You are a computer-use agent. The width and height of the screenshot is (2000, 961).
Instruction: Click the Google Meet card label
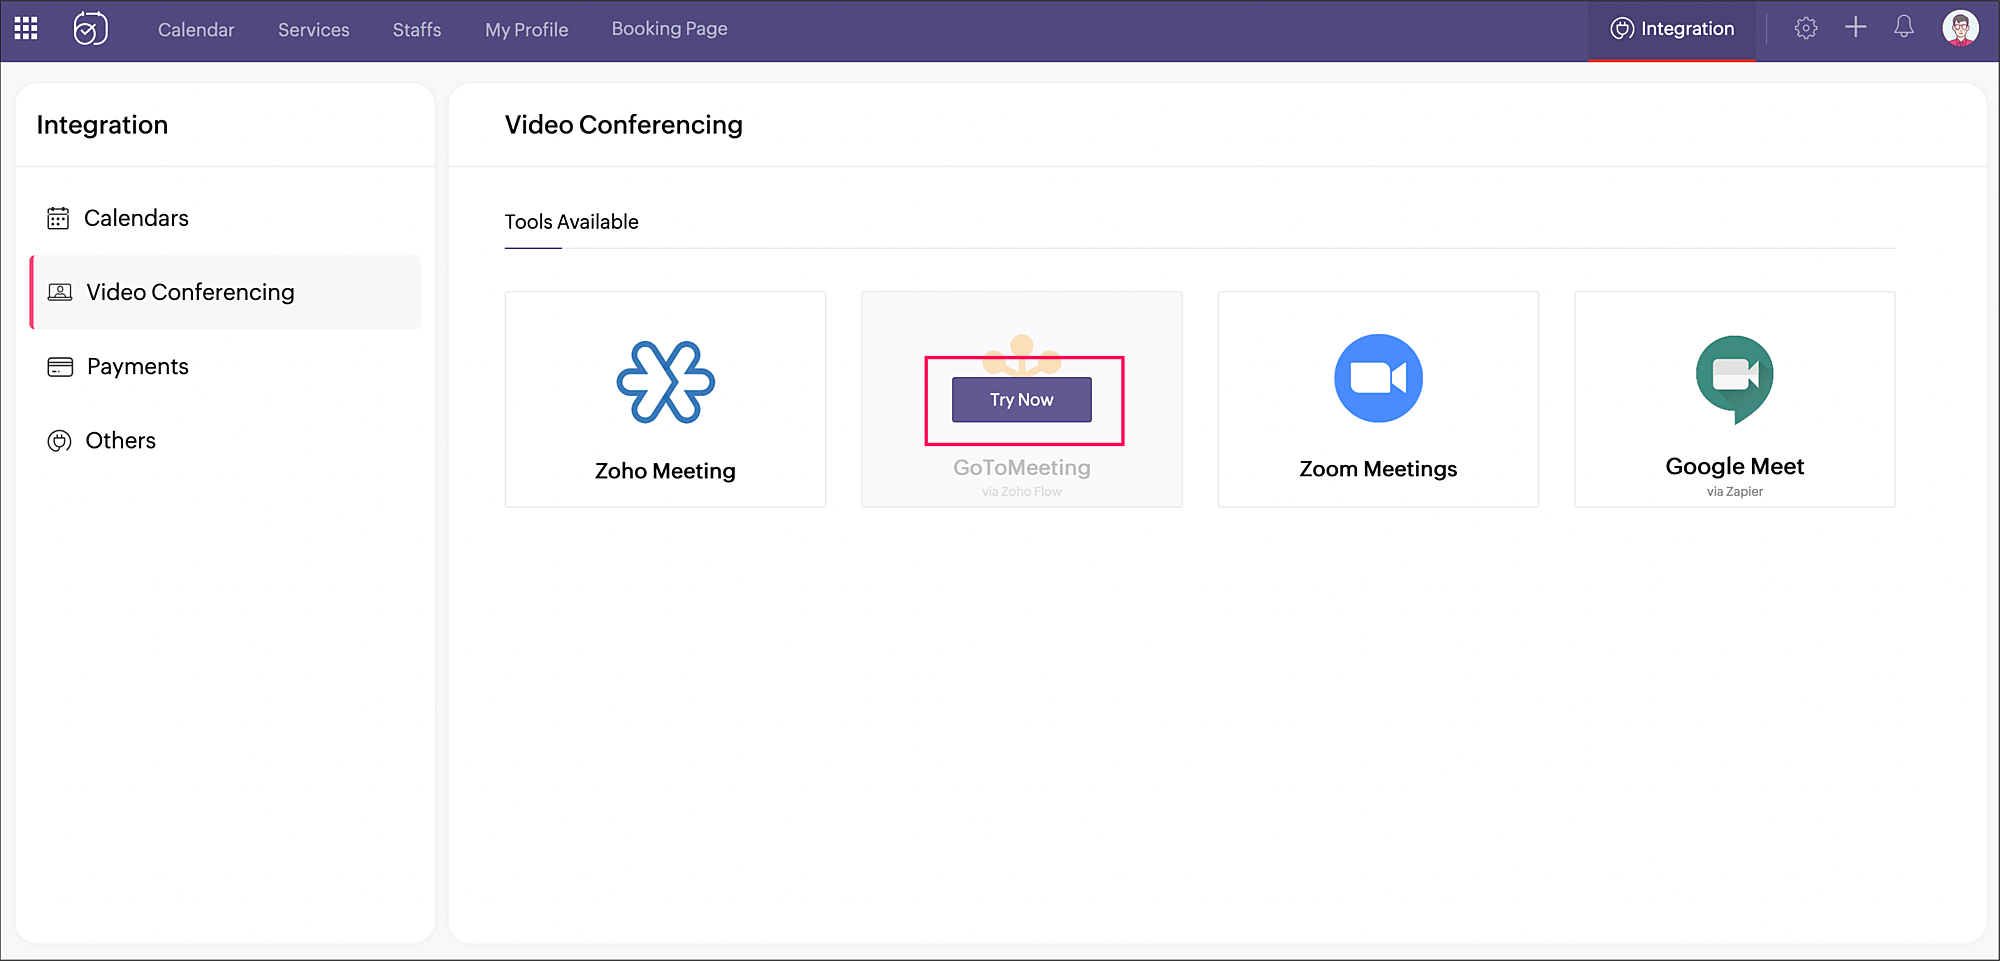[x=1735, y=466]
